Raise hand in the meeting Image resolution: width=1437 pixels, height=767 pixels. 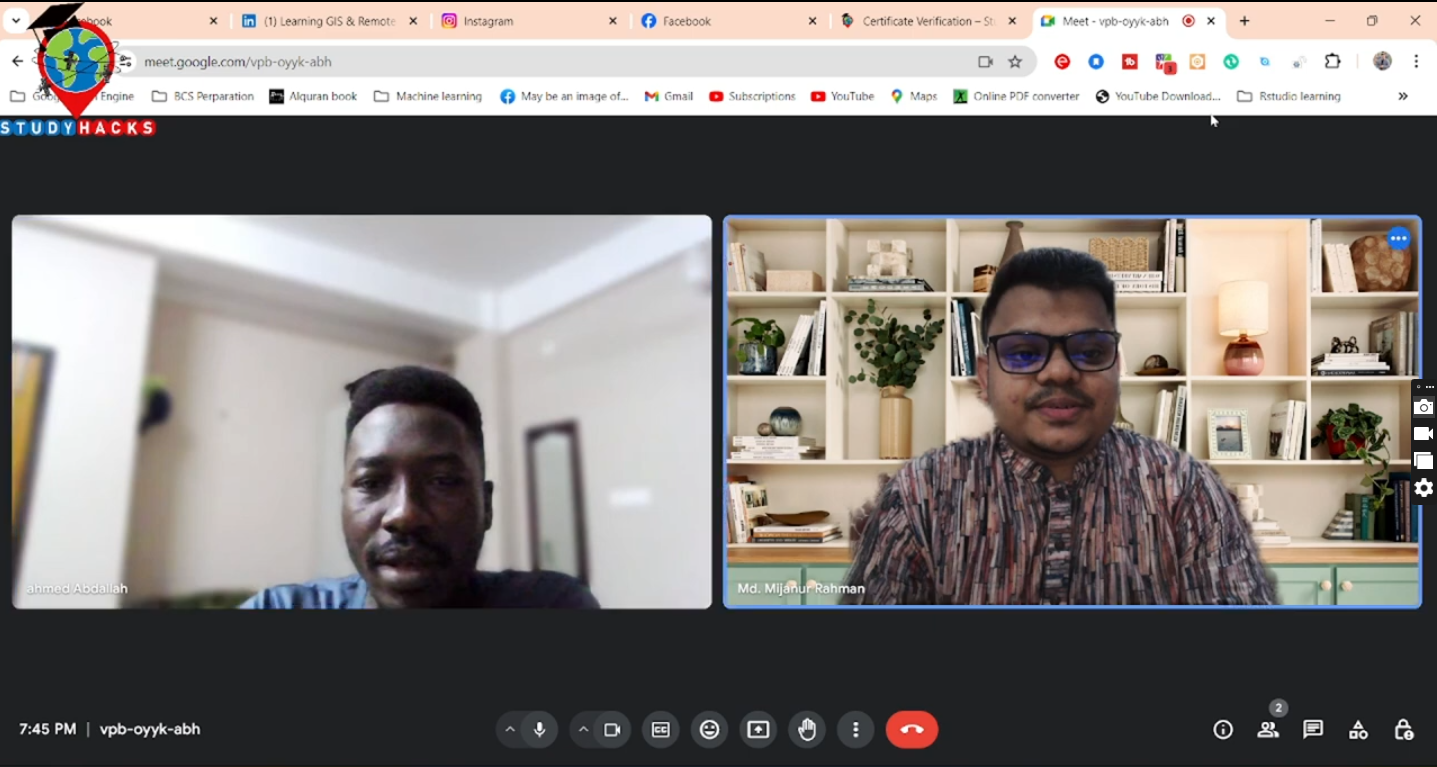[x=807, y=730]
